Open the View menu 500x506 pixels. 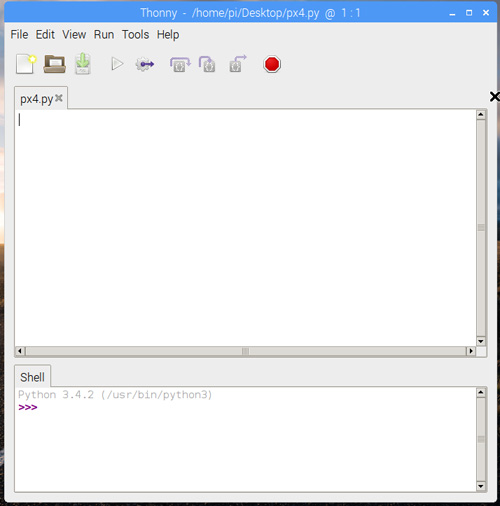tap(74, 35)
